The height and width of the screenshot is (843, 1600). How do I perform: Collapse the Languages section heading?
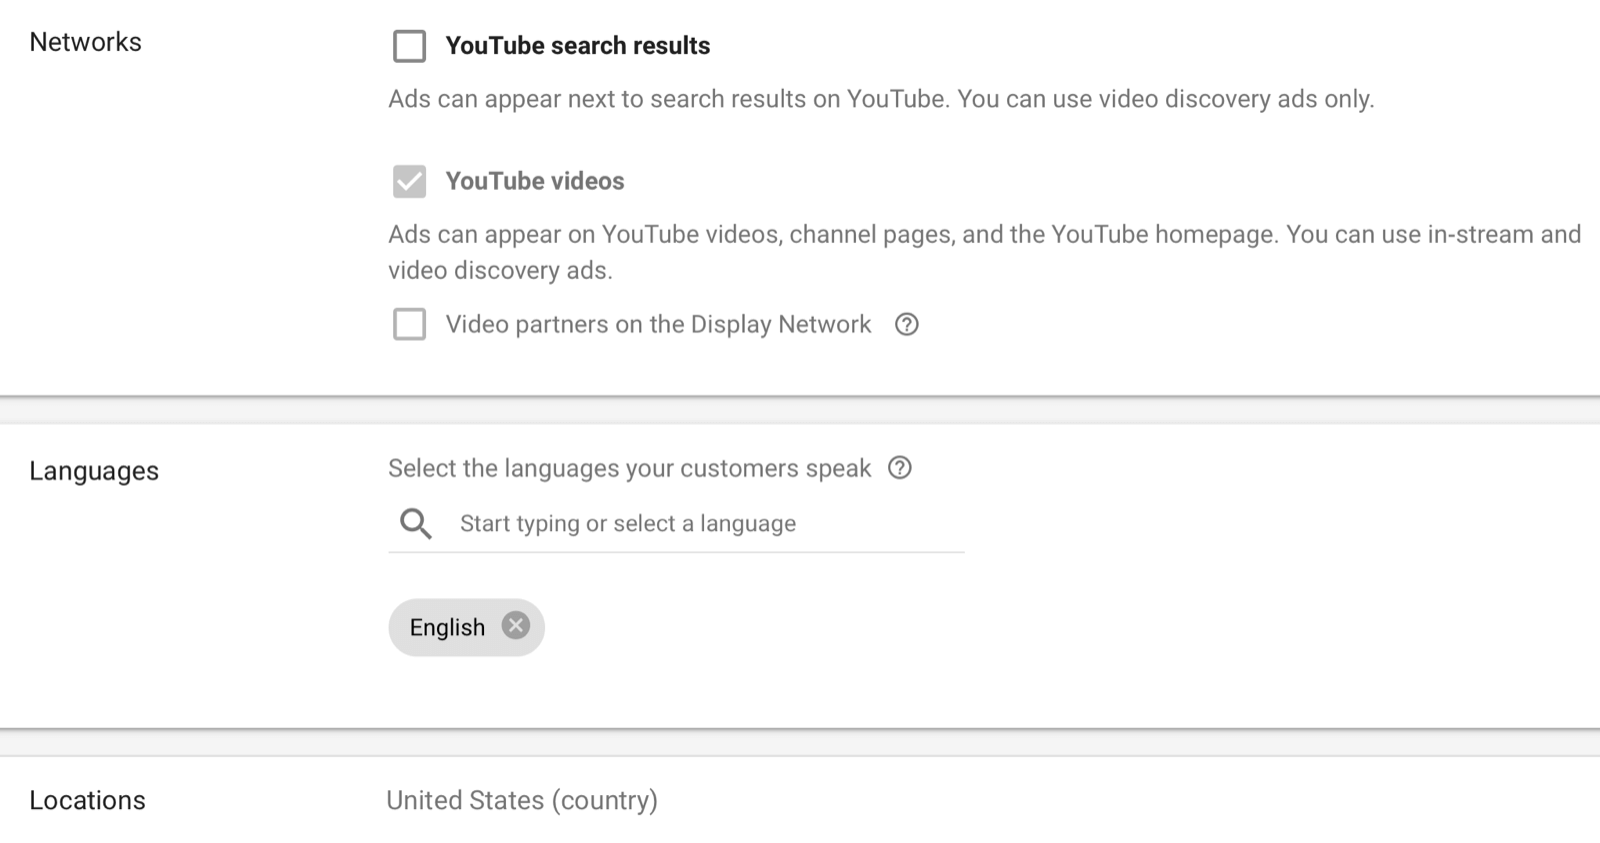click(x=94, y=471)
